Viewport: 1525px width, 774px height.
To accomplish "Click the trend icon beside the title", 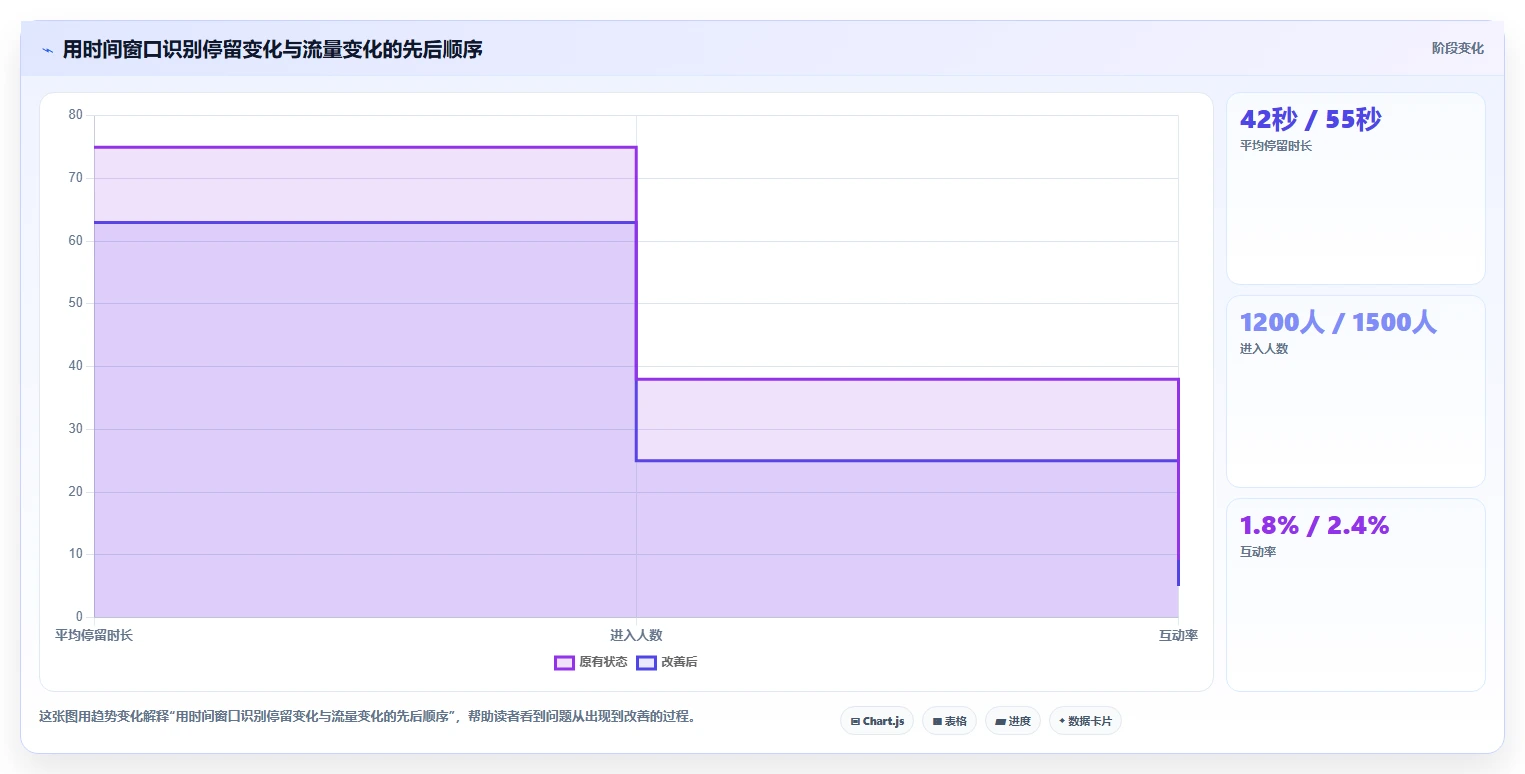I will (x=47, y=50).
